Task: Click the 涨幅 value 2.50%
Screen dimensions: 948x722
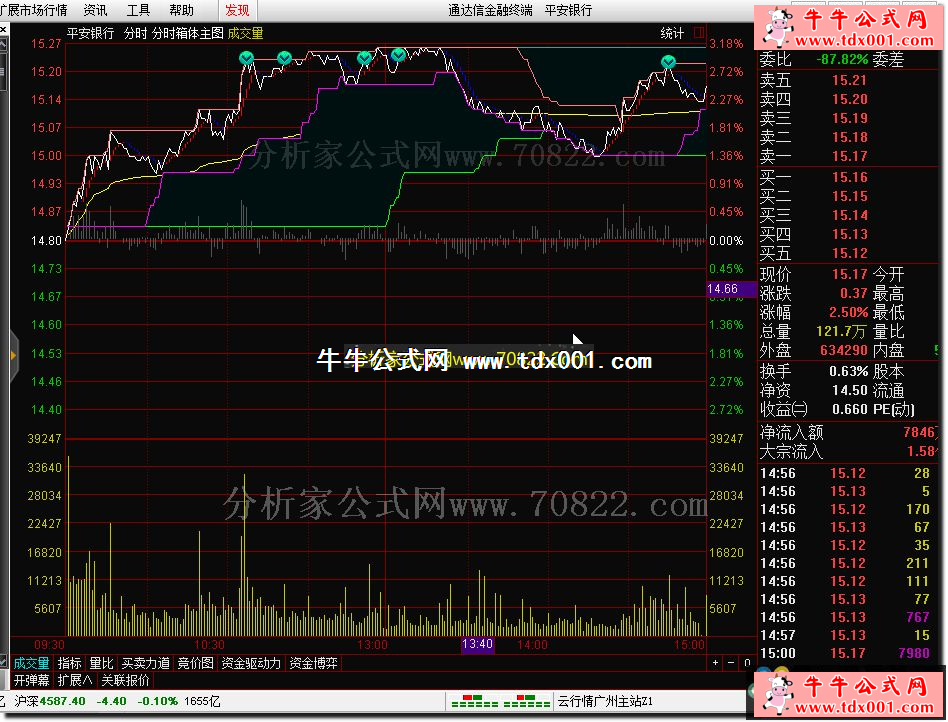Action: tap(848, 313)
